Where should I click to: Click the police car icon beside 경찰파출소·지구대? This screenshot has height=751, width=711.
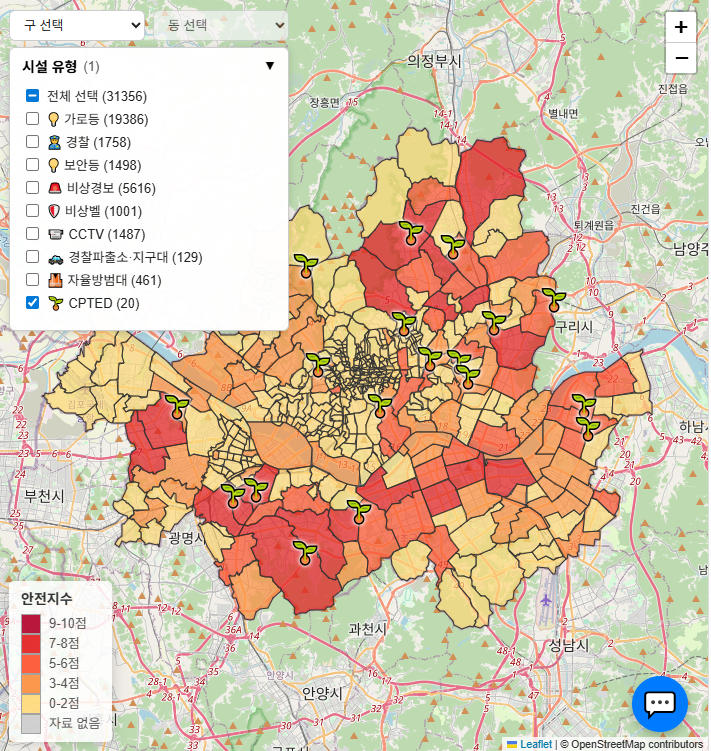[x=54, y=257]
